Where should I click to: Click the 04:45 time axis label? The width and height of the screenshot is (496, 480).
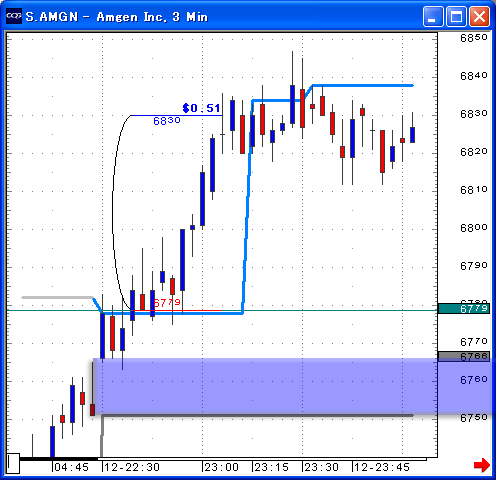coord(71,467)
